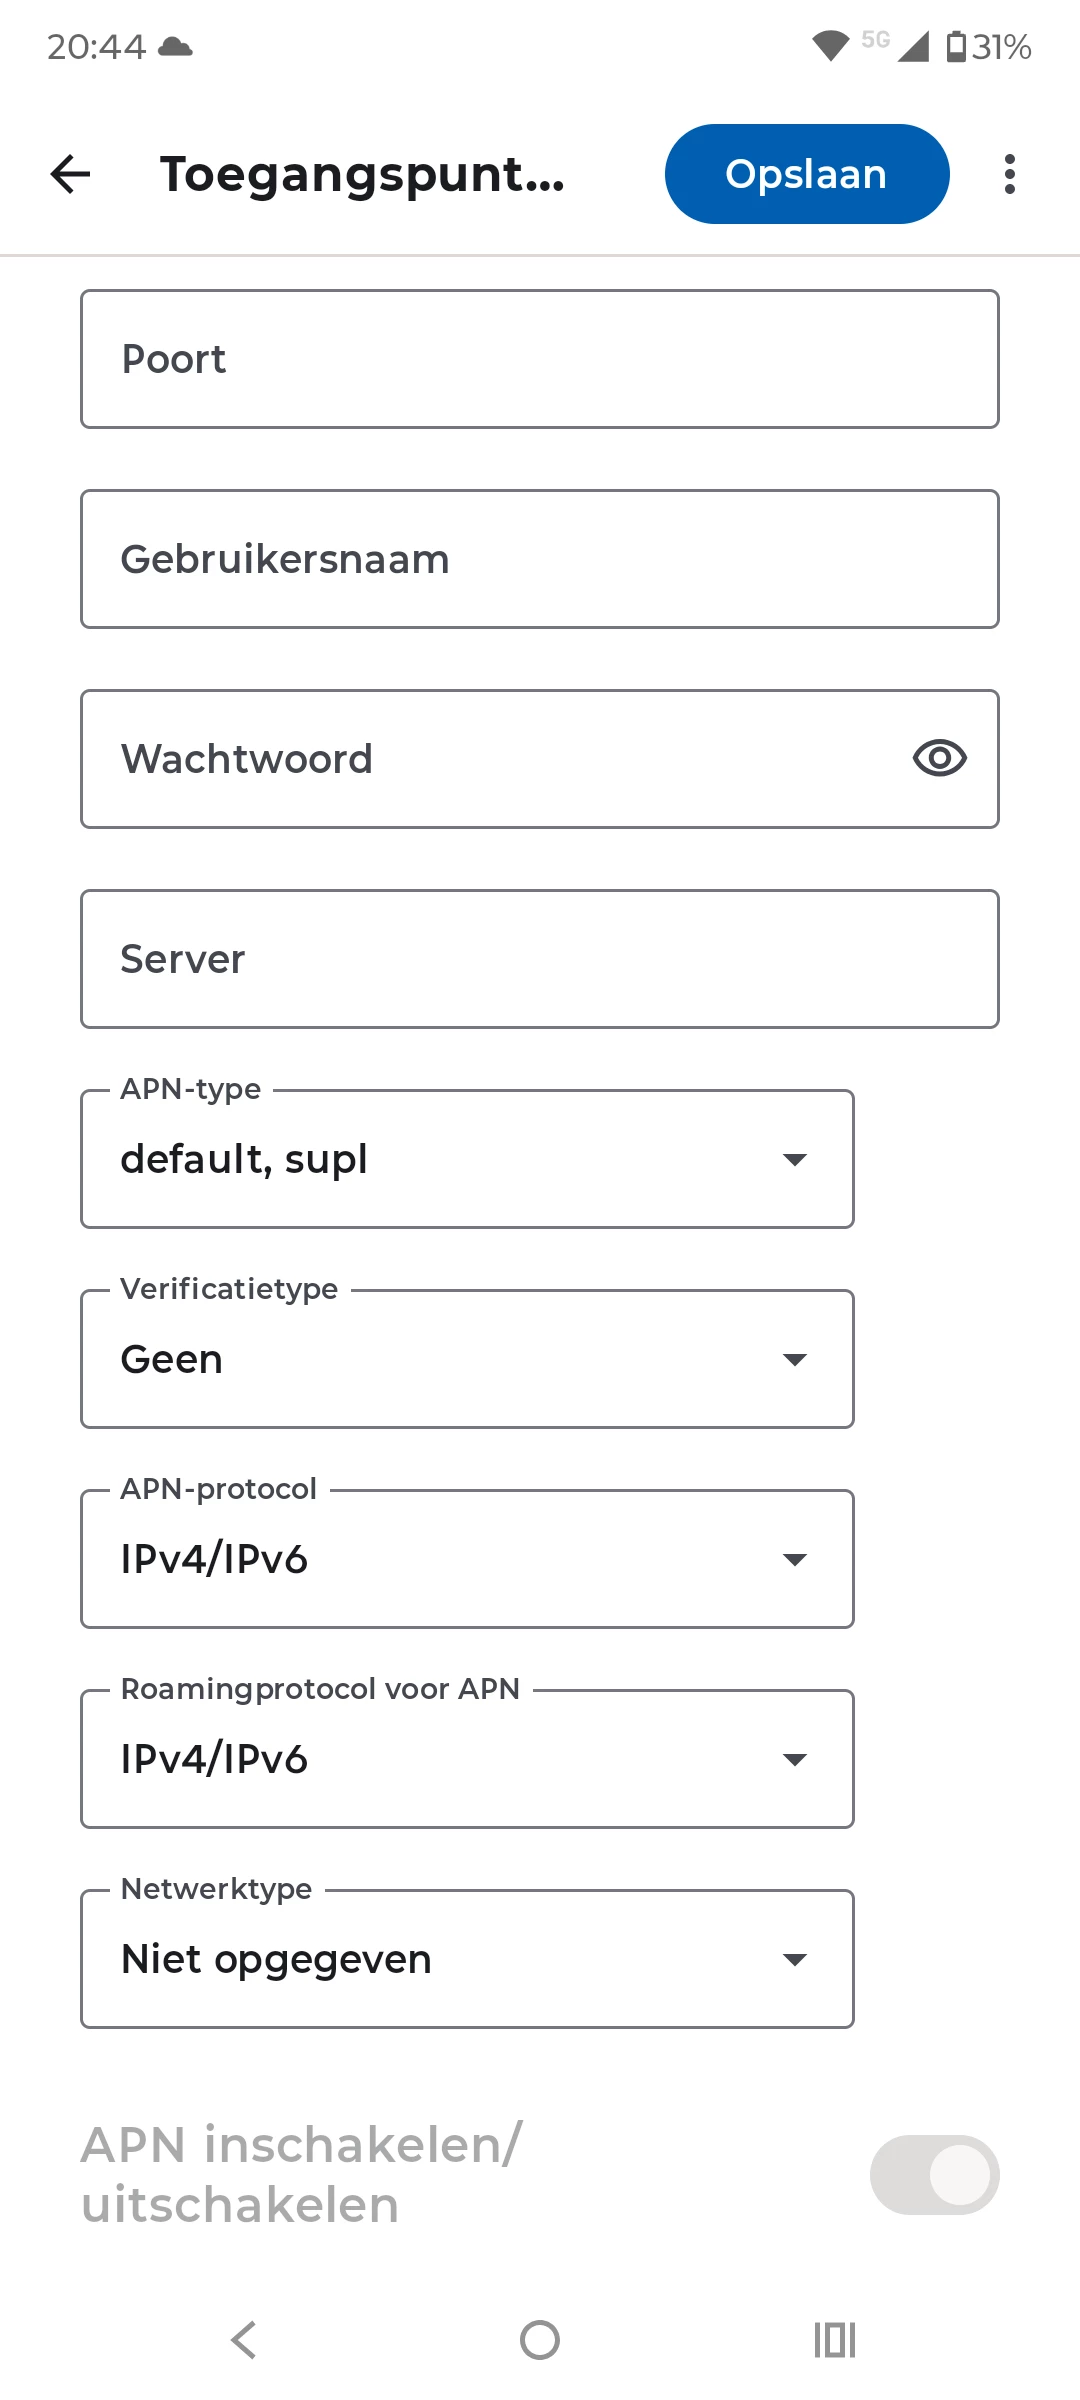Image resolution: width=1080 pixels, height=2400 pixels.
Task: Tap the Wi-Fi status icon
Action: click(x=830, y=46)
